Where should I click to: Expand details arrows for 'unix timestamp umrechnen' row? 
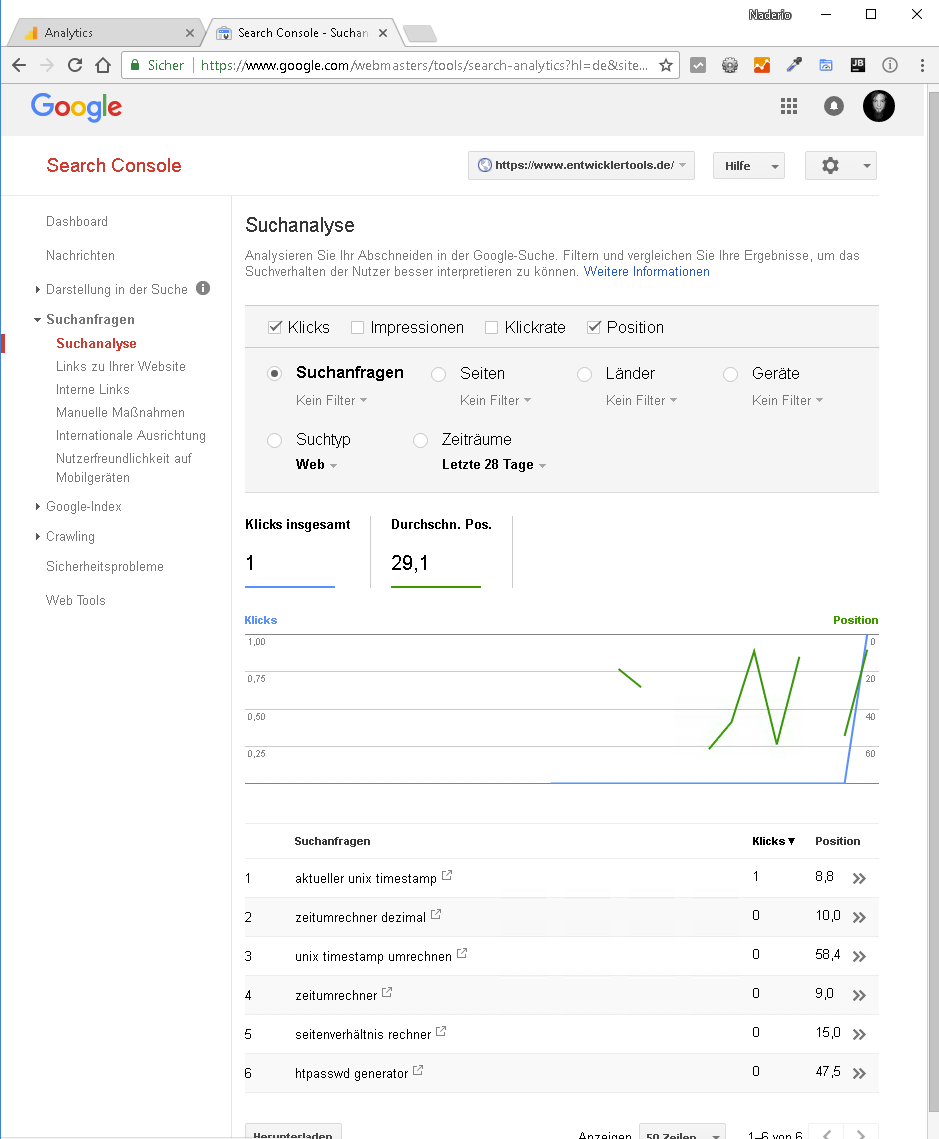[859, 956]
